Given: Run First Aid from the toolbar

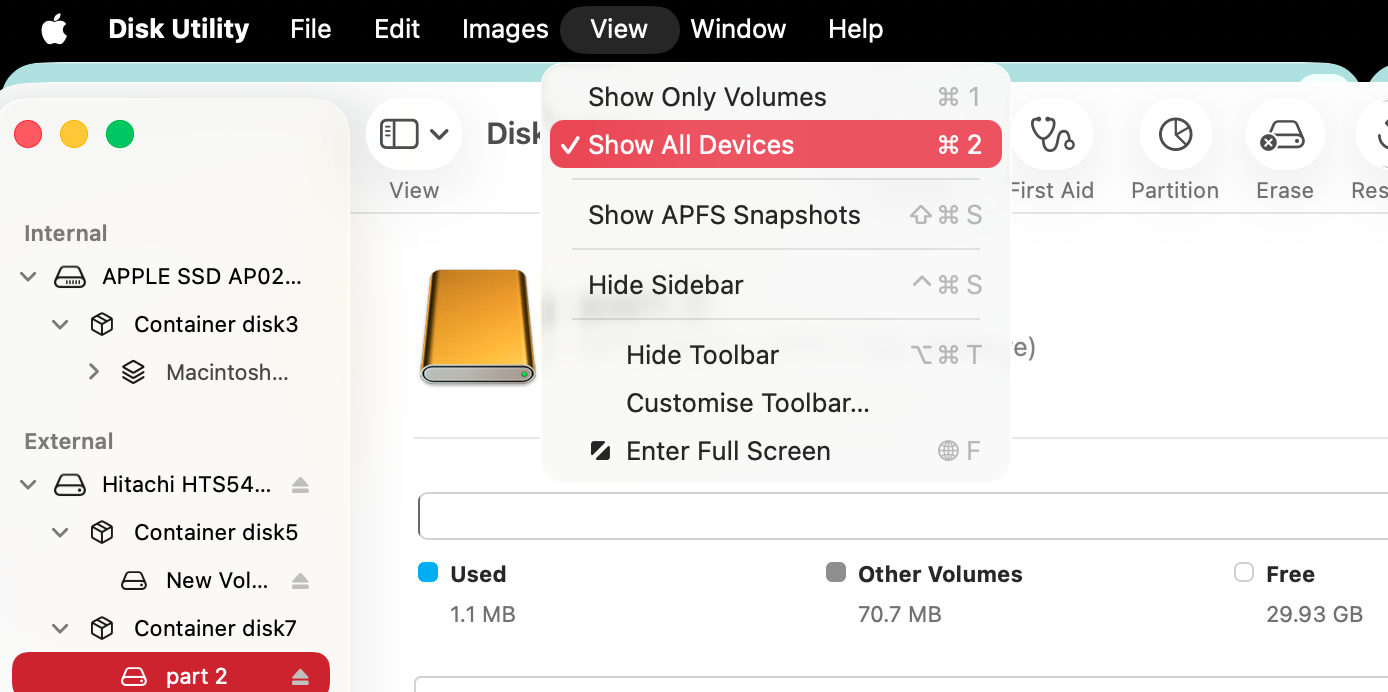Looking at the screenshot, I should tap(1052, 150).
